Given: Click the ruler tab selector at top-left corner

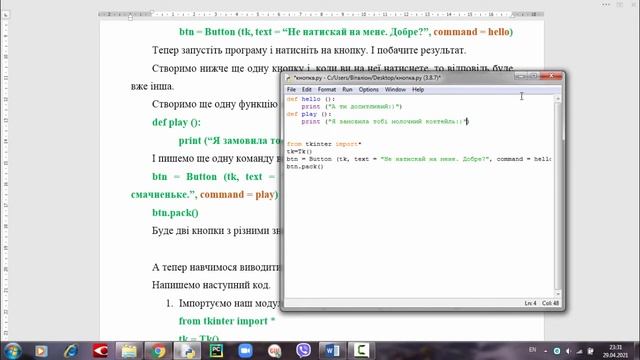Looking at the screenshot, I should pyautogui.click(x=6, y=15).
